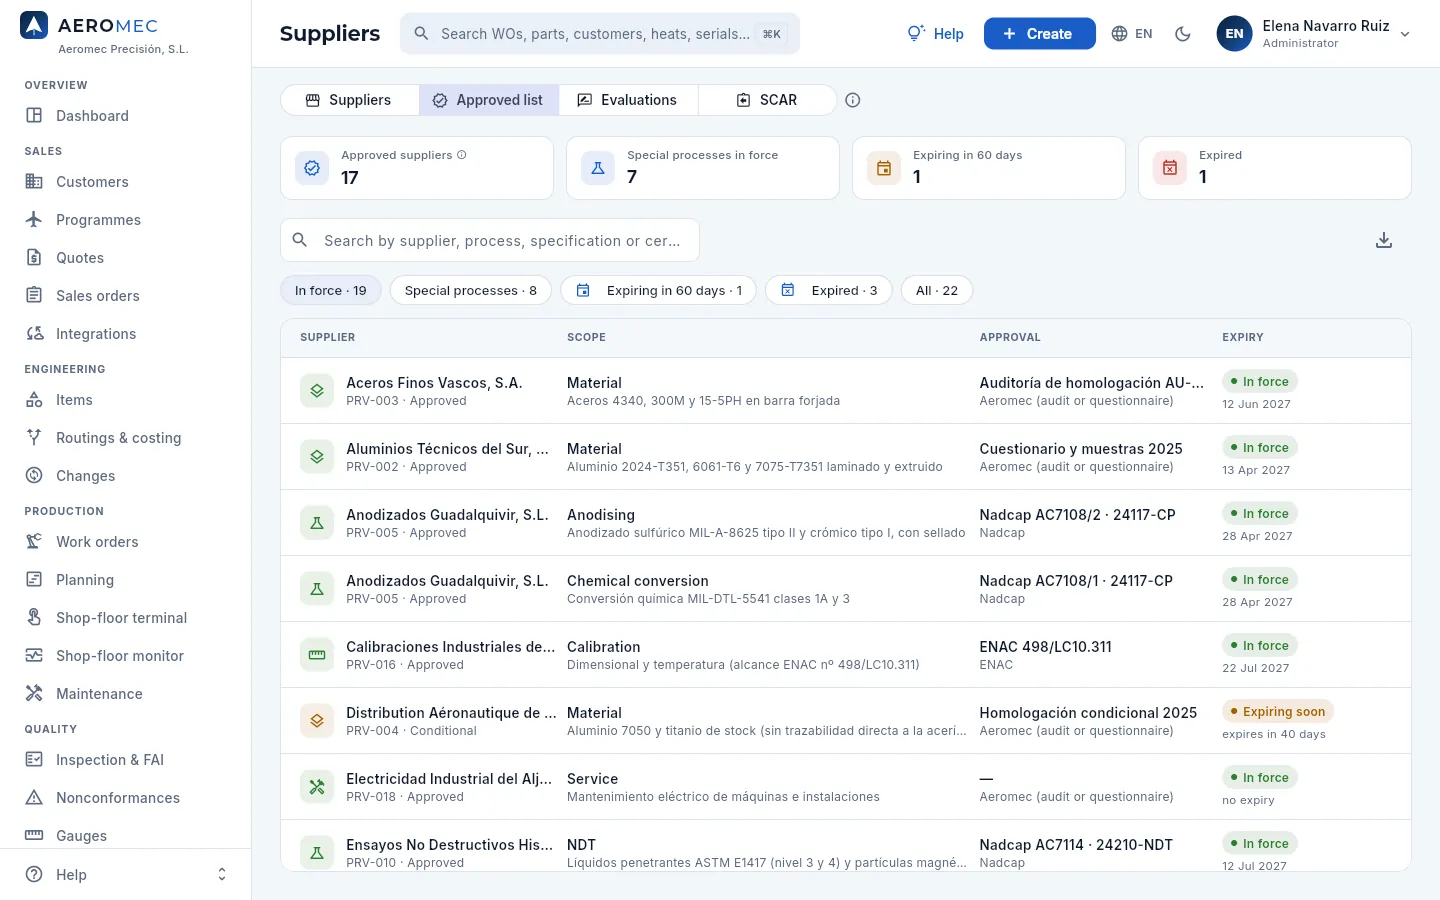Click the Approved suppliers info tooltip icon
The image size is (1440, 900).
pos(462,155)
